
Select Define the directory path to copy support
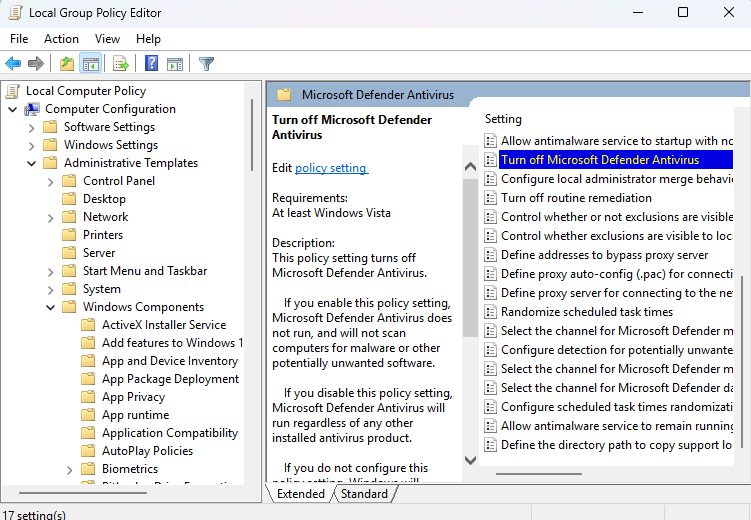click(617, 445)
